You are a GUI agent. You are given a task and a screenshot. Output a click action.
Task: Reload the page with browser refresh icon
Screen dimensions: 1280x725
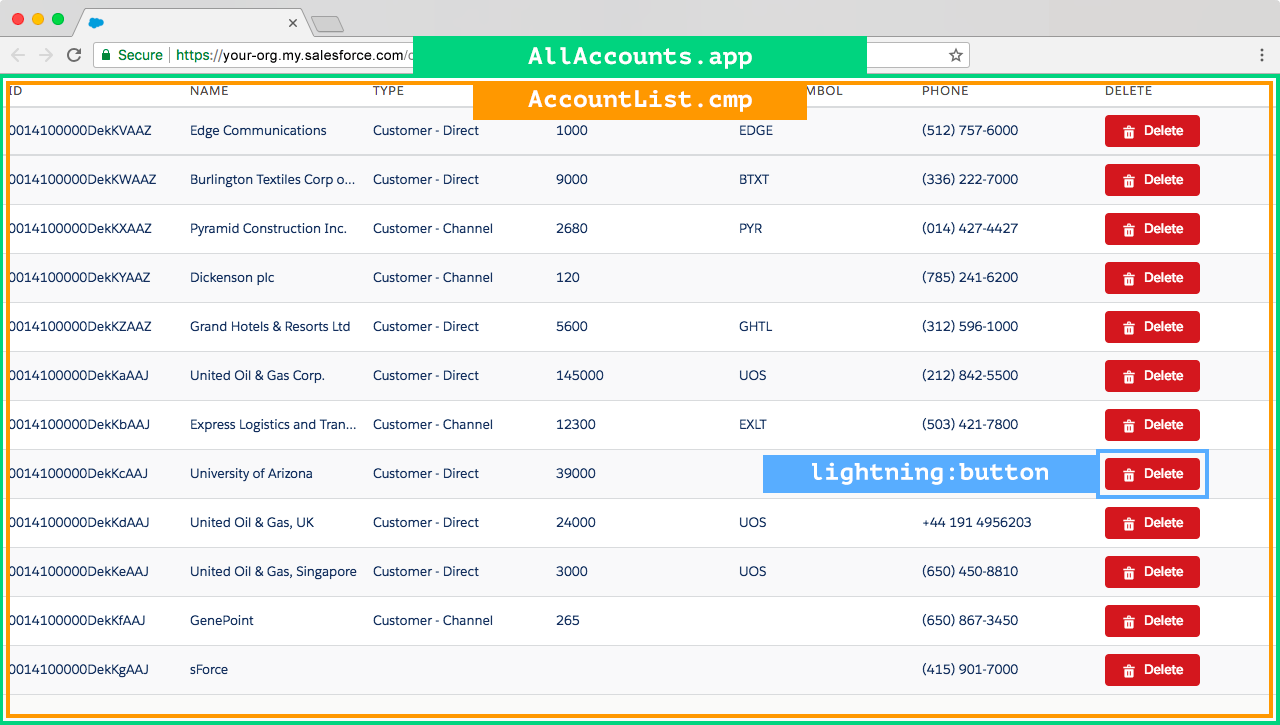coord(74,55)
